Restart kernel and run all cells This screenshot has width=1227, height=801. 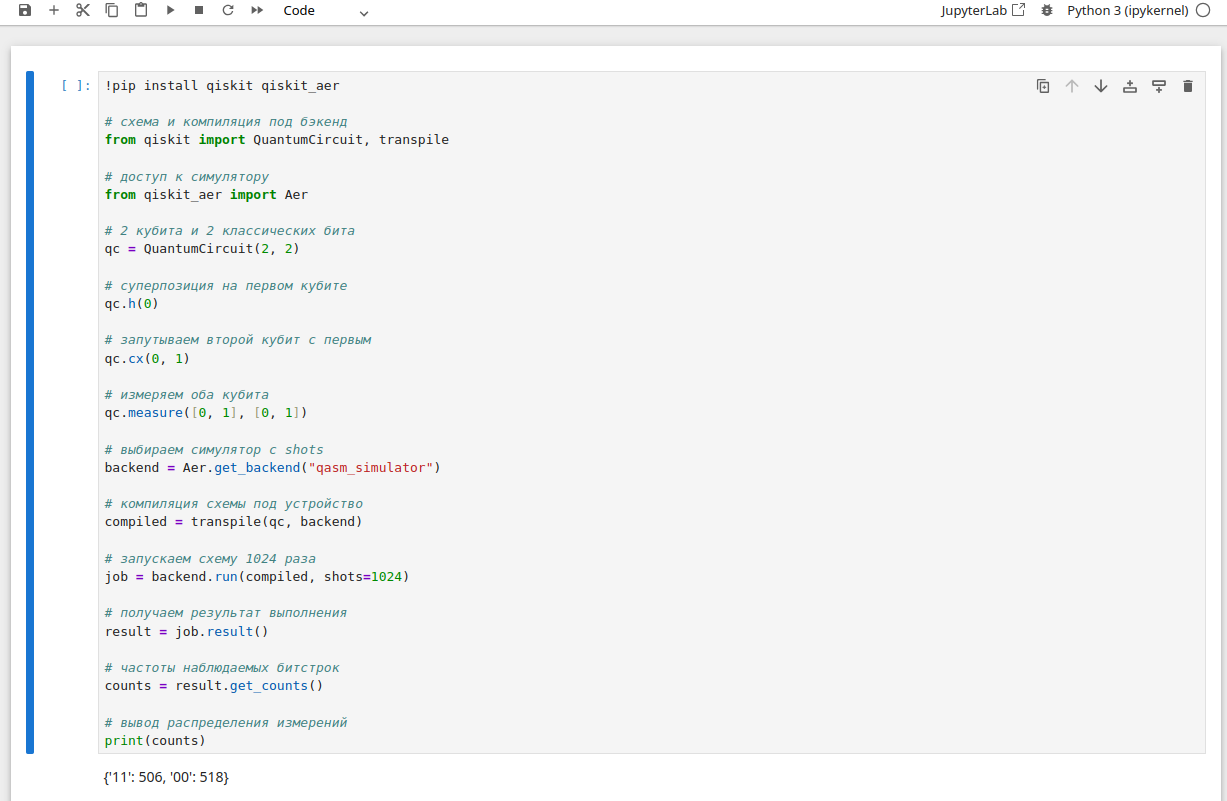click(257, 10)
